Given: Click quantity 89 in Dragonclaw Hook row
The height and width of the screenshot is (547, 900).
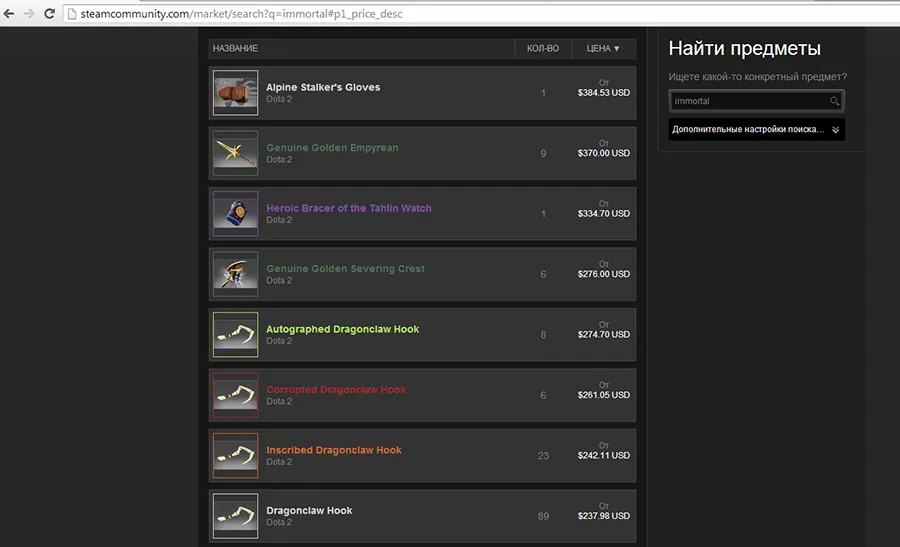Looking at the screenshot, I should point(544,516).
